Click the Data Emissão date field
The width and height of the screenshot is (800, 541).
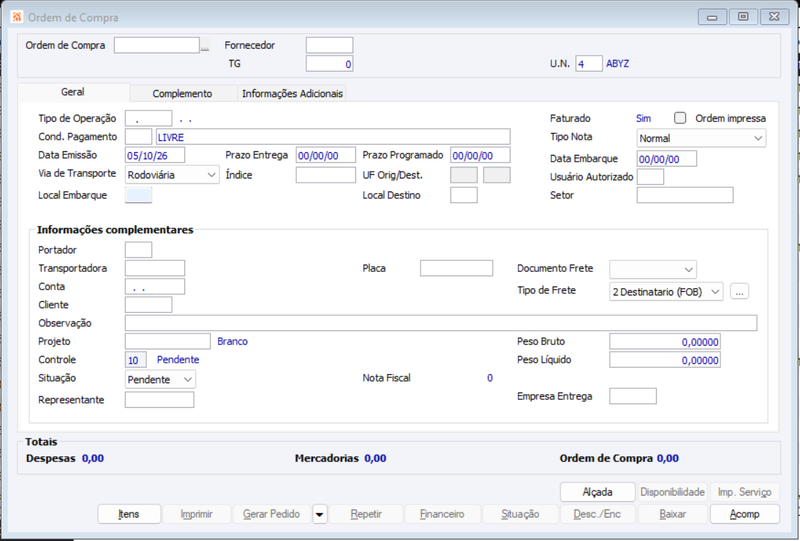click(155, 155)
